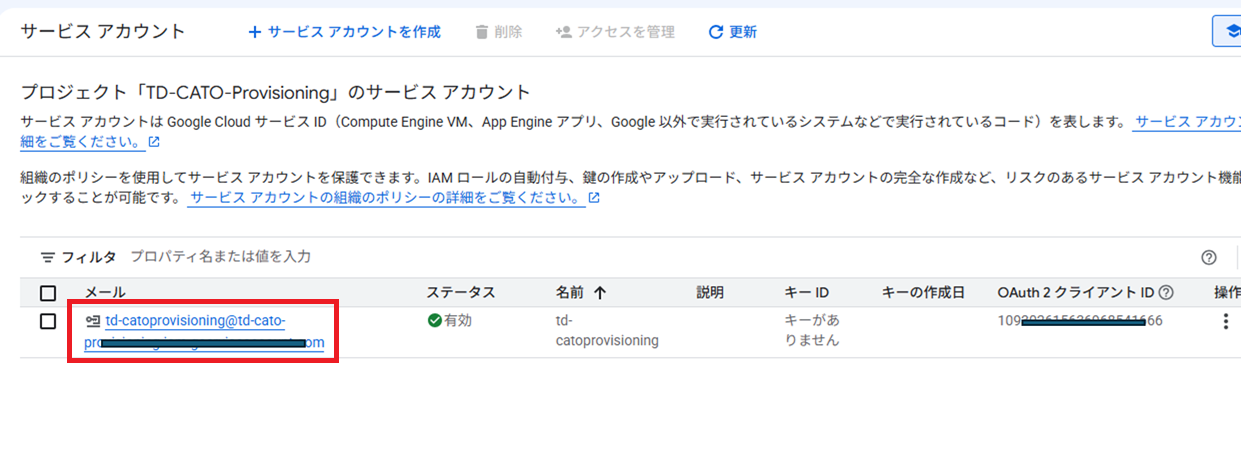This screenshot has height=462, width=1241.
Task: Click the external link icon after the organization policy link
Action: (594, 198)
